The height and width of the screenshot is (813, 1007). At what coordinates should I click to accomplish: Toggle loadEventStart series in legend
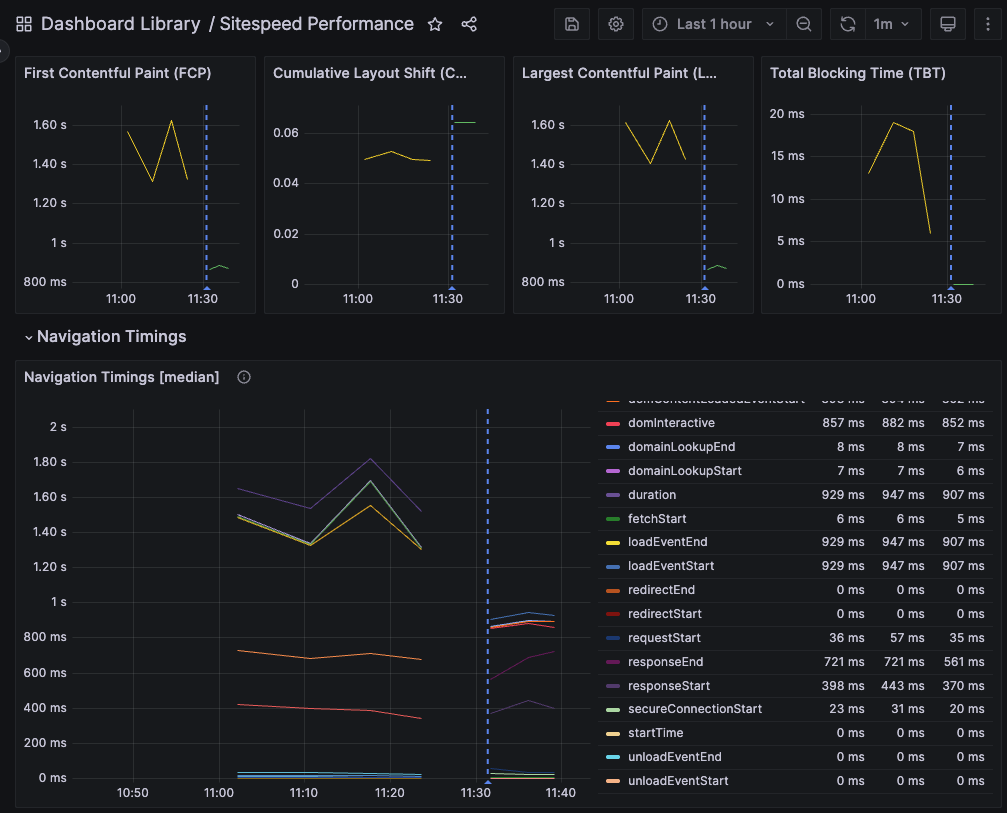[x=670, y=566]
